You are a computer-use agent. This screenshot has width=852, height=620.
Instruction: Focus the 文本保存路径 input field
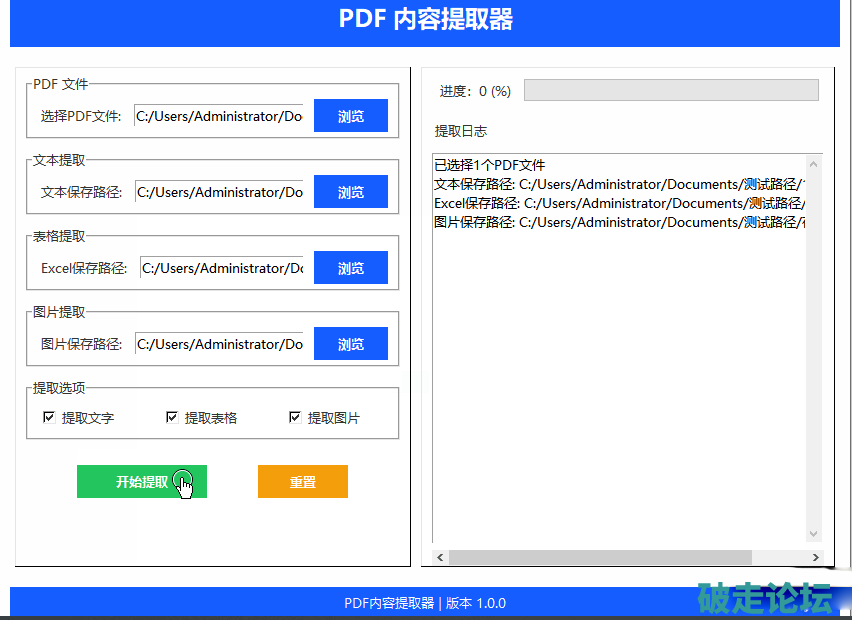click(219, 192)
